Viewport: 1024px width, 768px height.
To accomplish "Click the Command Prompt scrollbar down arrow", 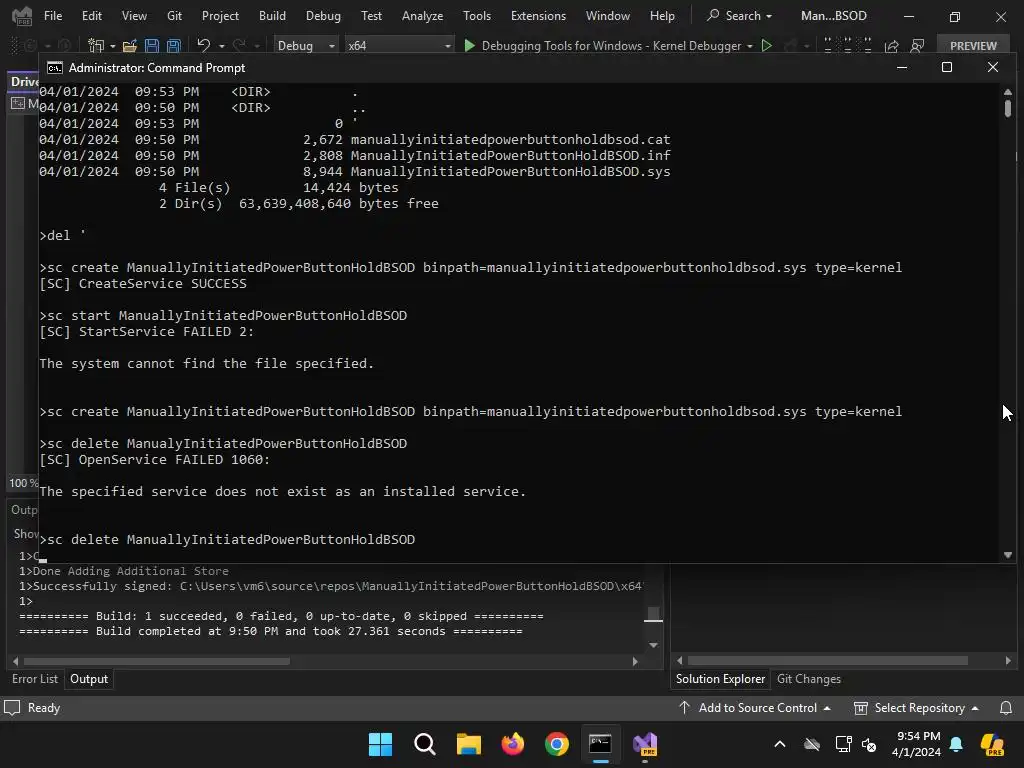I will [1008, 555].
